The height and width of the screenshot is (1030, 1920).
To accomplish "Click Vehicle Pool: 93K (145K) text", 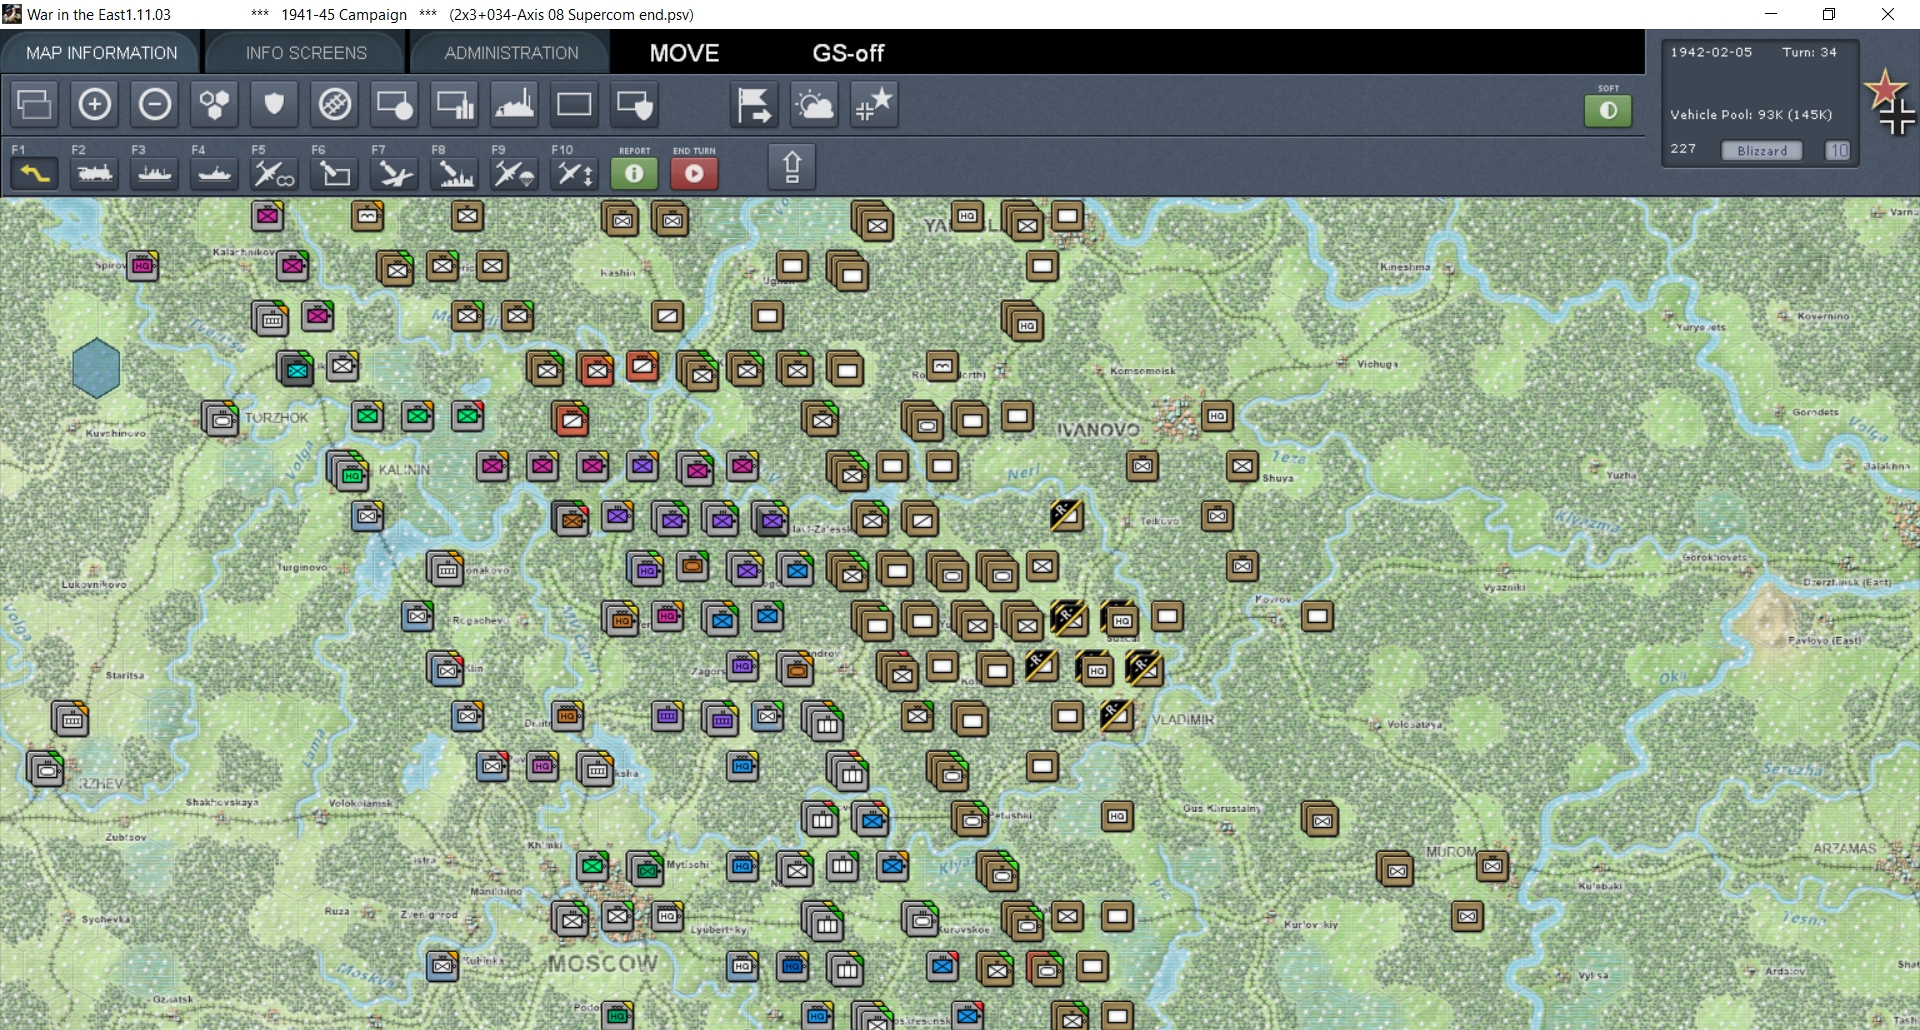I will pyautogui.click(x=1751, y=114).
